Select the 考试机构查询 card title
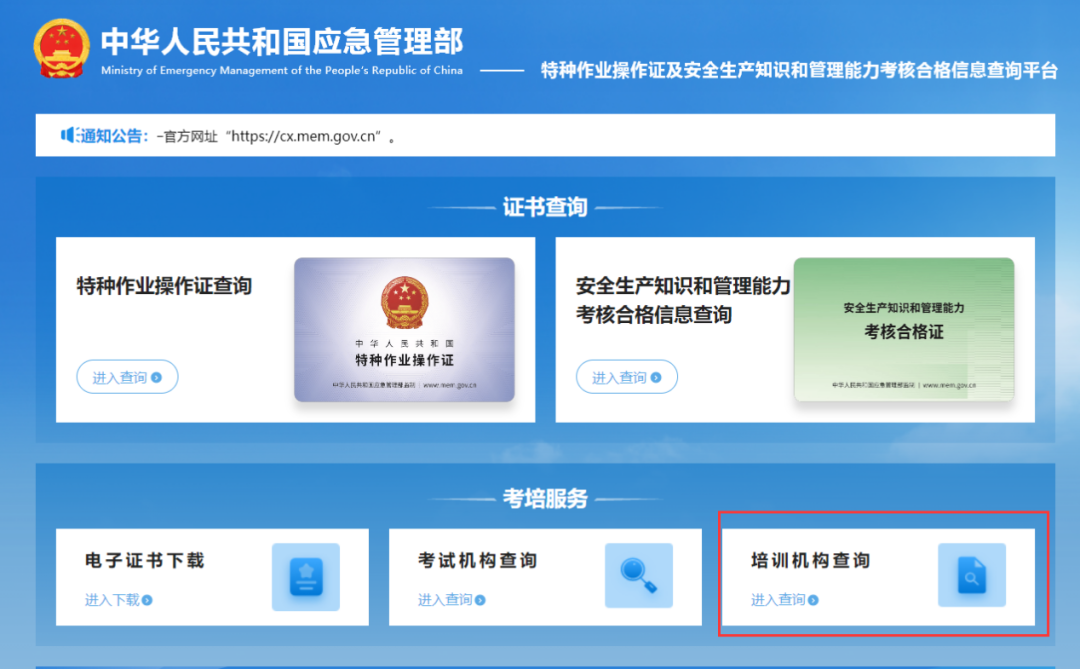 [477, 561]
